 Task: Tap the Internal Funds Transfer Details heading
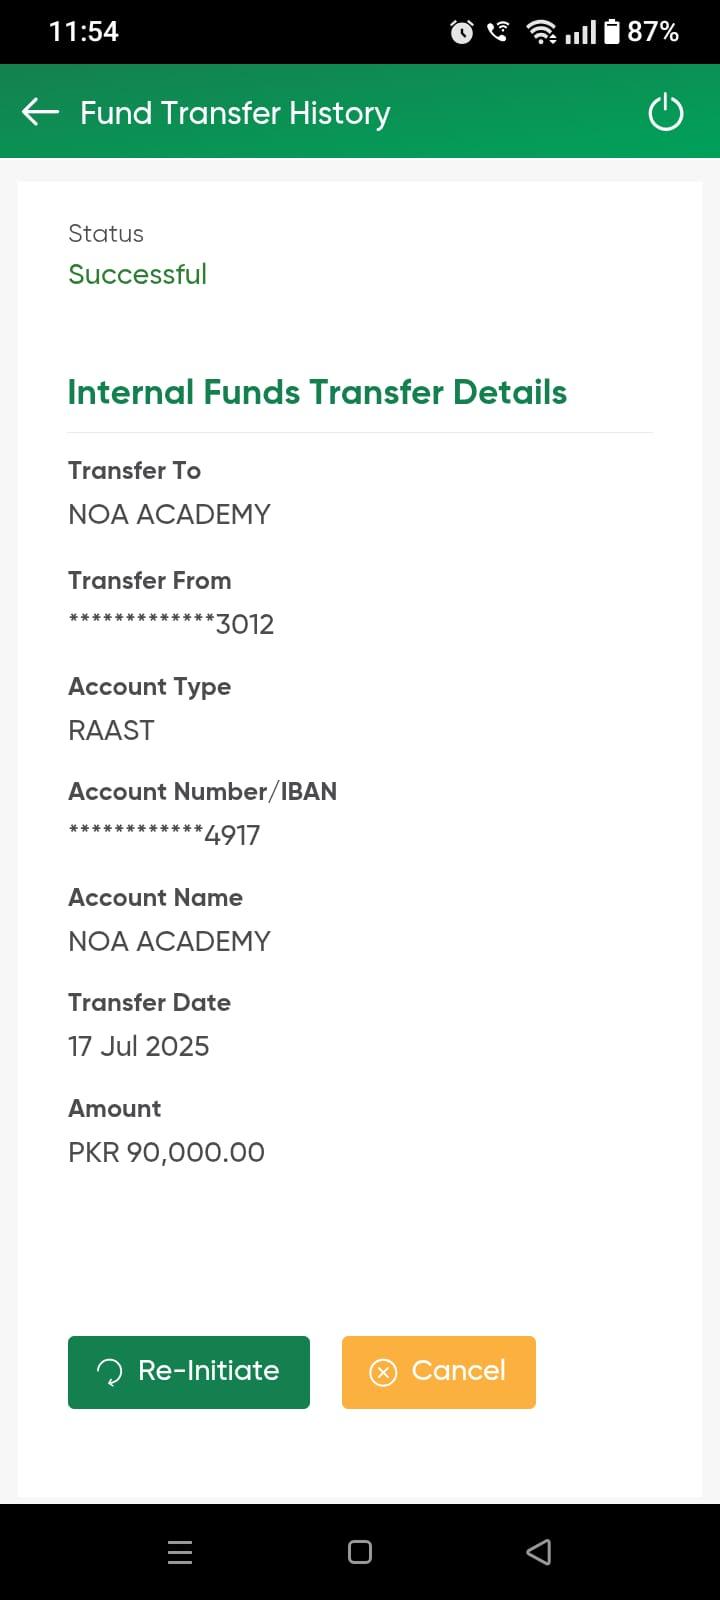(x=317, y=392)
